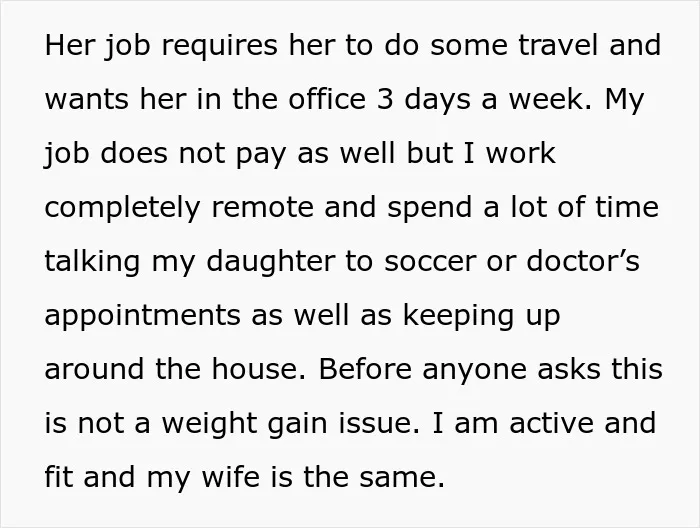Viewport: 700px width, 528px height.
Task: Click the word "keeping" in the sixth line
Action: [x=458, y=316]
